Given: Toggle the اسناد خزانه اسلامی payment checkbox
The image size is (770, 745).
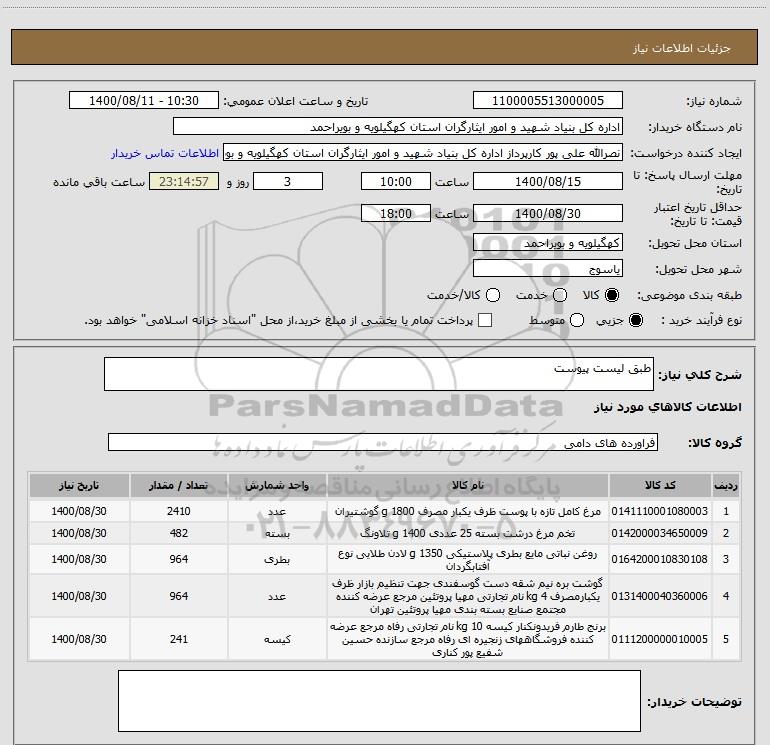Looking at the screenshot, I should tap(485, 320).
